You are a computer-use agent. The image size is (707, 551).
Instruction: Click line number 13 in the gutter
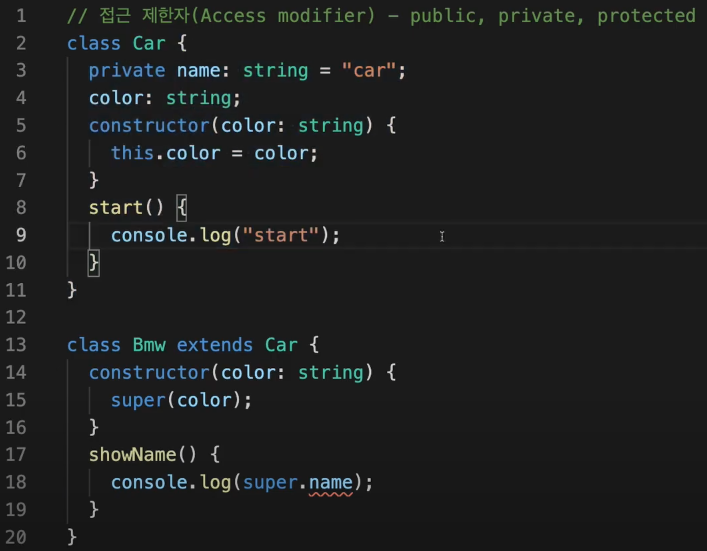[16, 345]
